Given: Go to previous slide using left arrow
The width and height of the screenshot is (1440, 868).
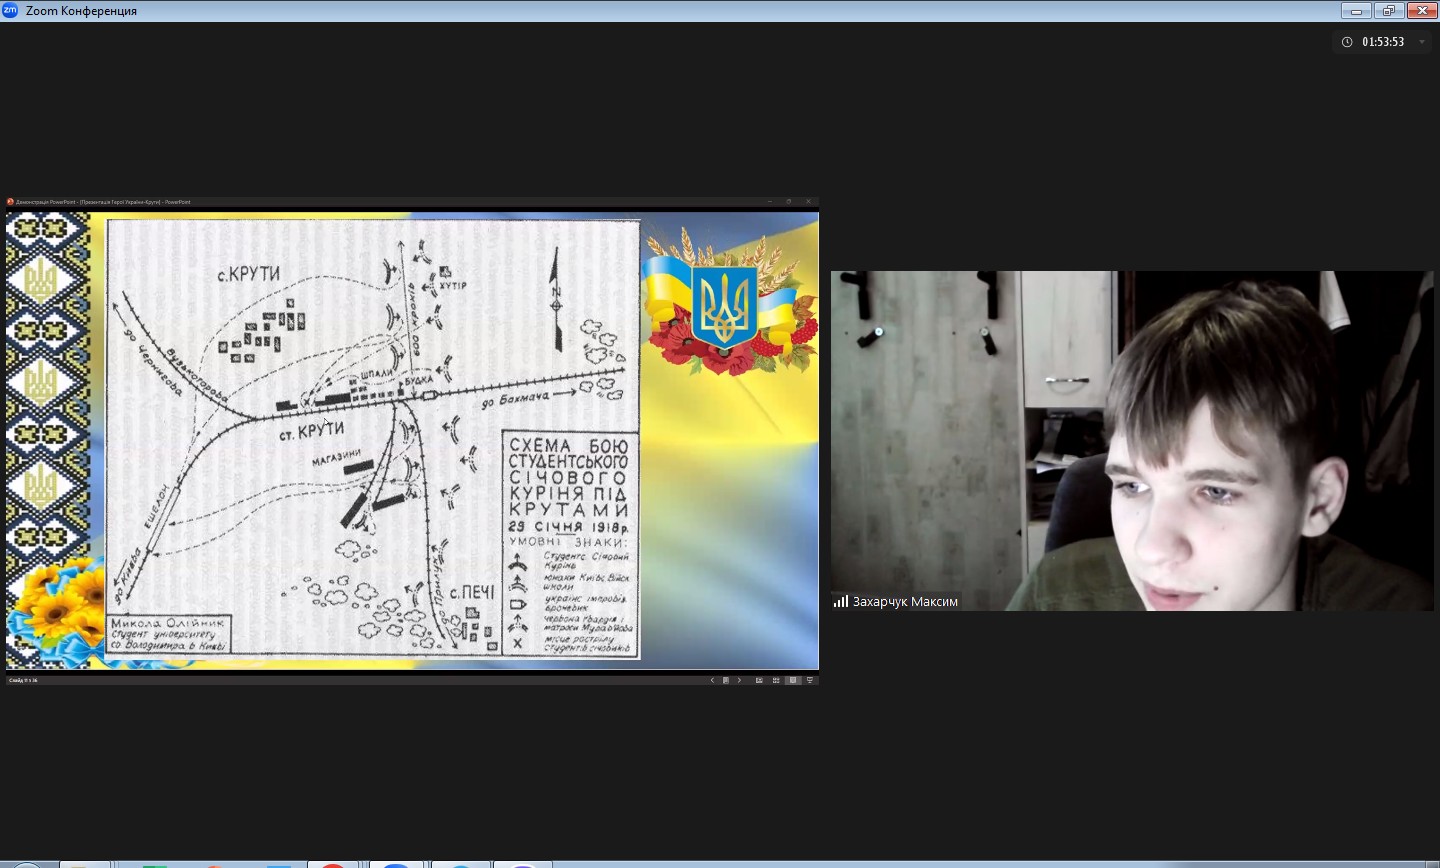Looking at the screenshot, I should 712,680.
